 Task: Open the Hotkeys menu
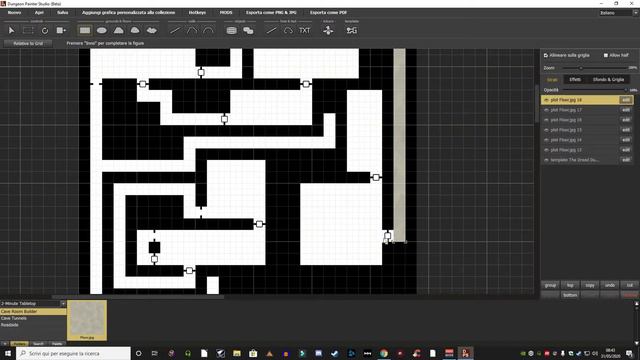(197, 13)
